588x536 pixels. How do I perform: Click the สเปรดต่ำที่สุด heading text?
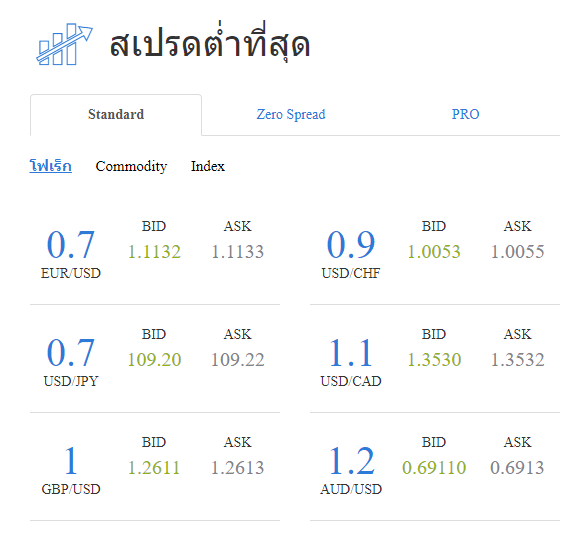point(210,44)
